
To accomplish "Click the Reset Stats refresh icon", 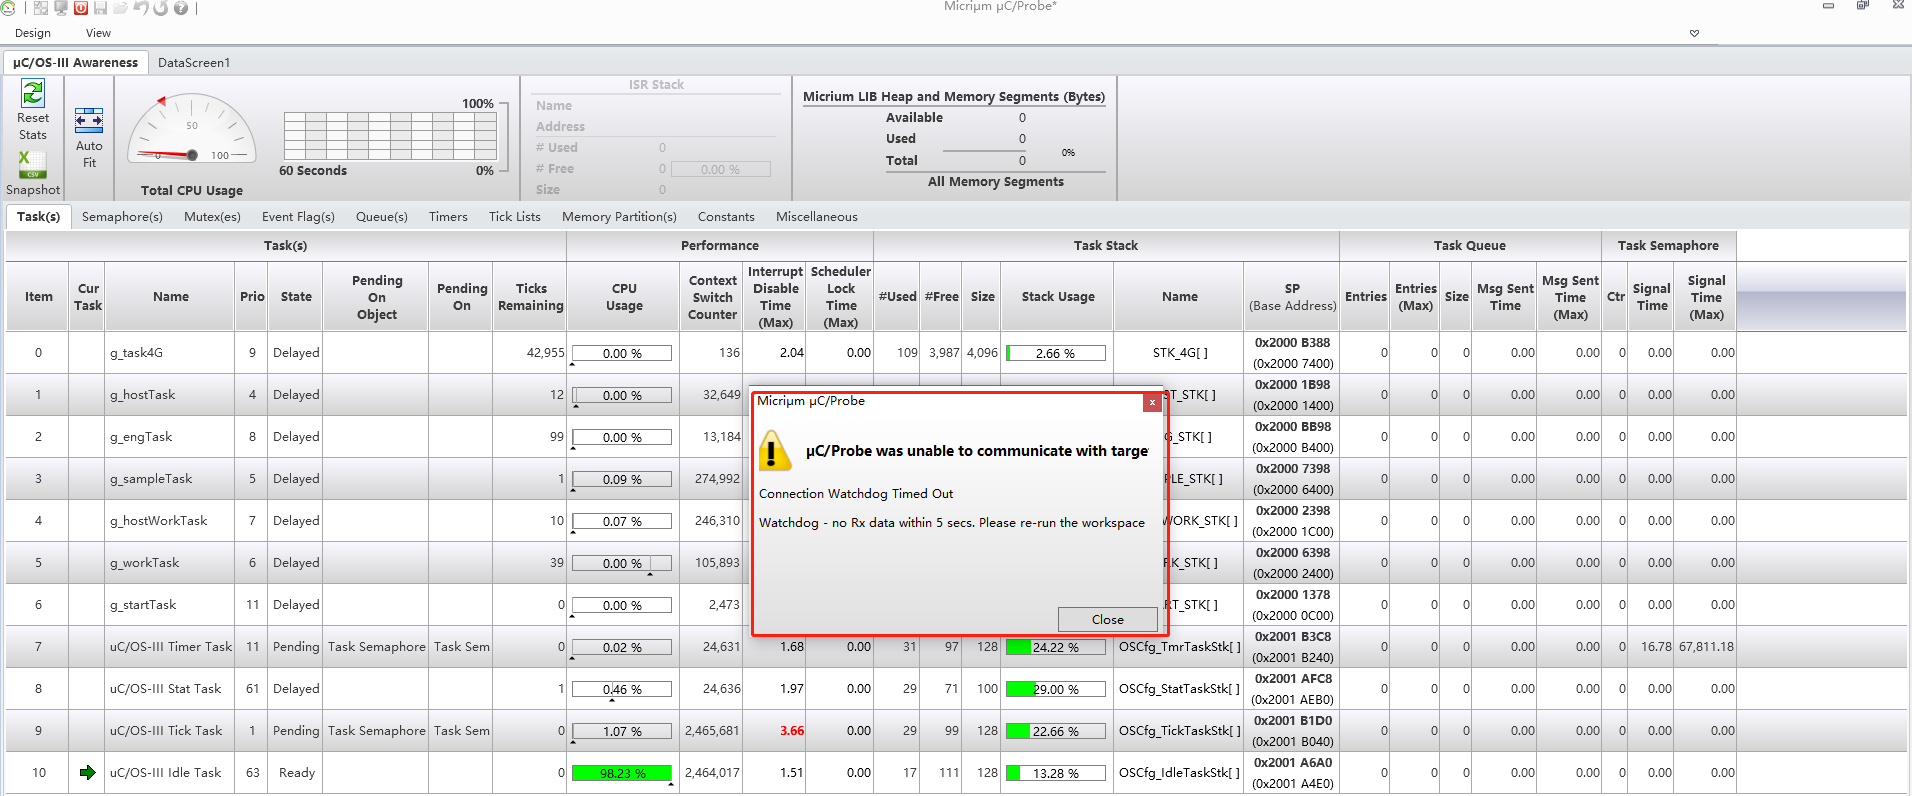I will [x=33, y=94].
